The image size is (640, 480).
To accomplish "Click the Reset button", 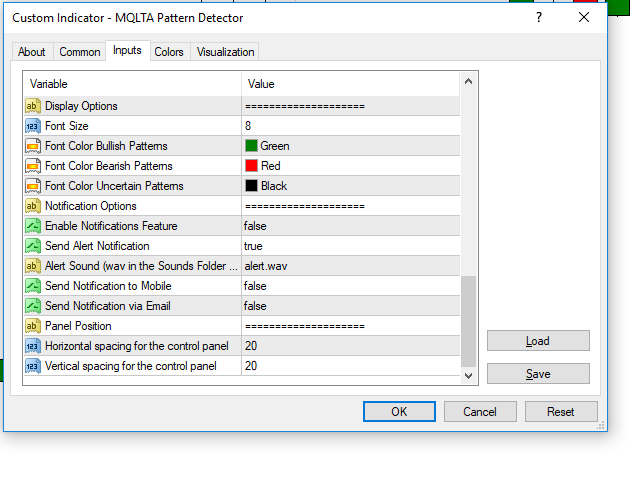I will (561, 411).
